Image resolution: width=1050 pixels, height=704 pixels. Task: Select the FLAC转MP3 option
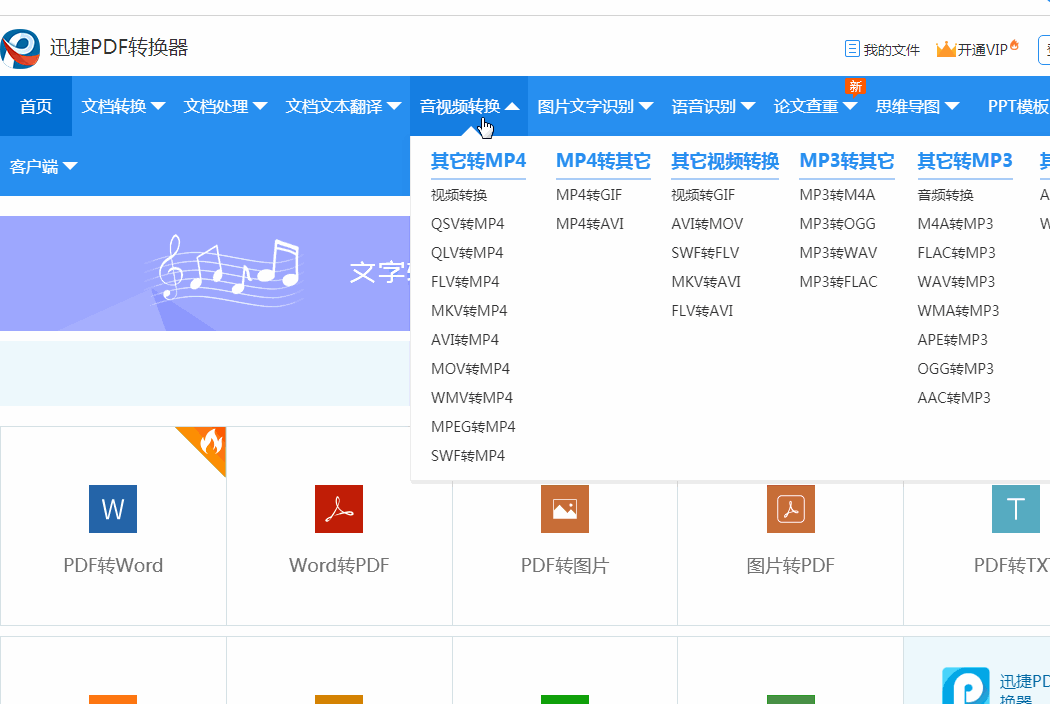coord(956,252)
